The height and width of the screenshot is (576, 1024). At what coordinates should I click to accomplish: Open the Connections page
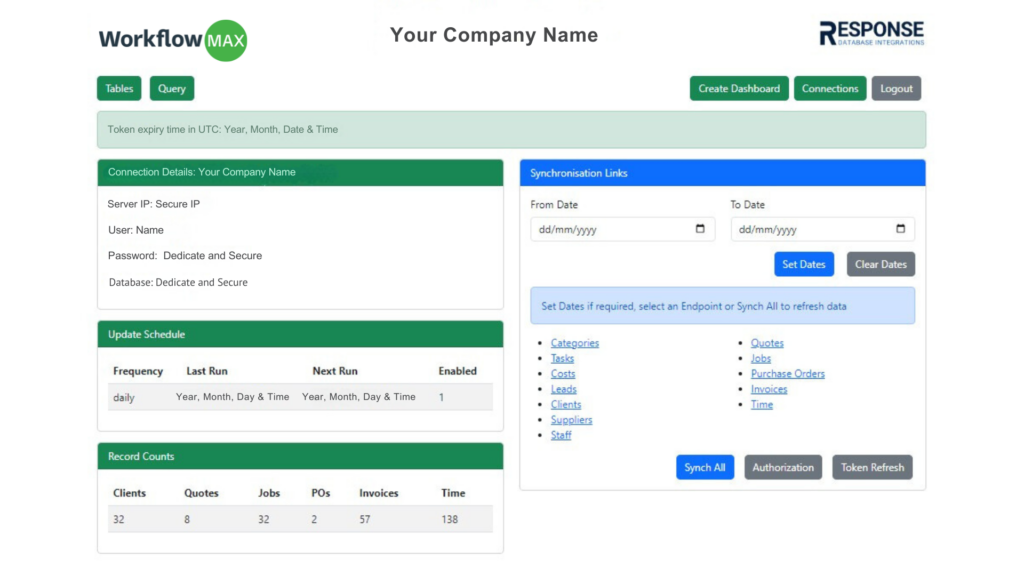coord(830,89)
